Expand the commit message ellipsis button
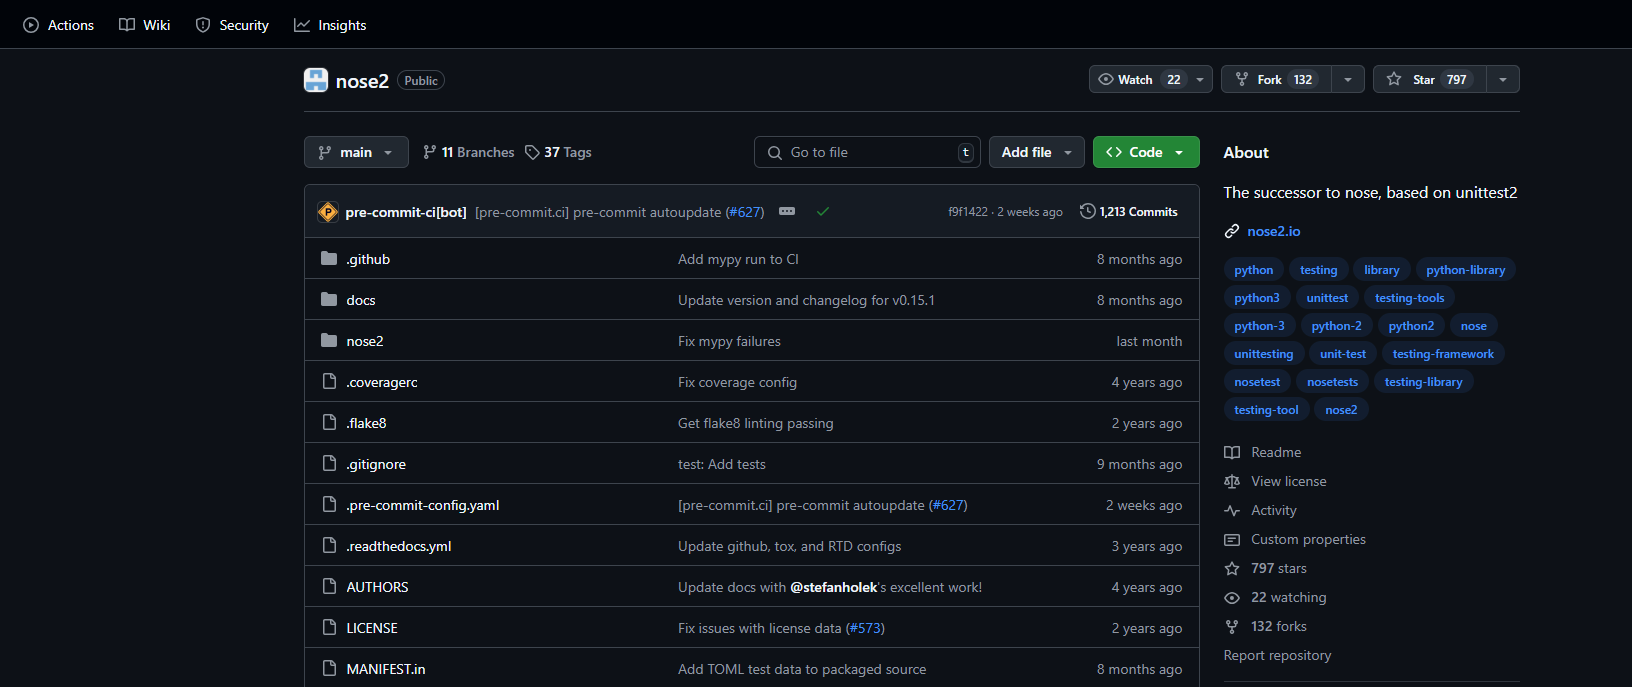 pyautogui.click(x=787, y=211)
